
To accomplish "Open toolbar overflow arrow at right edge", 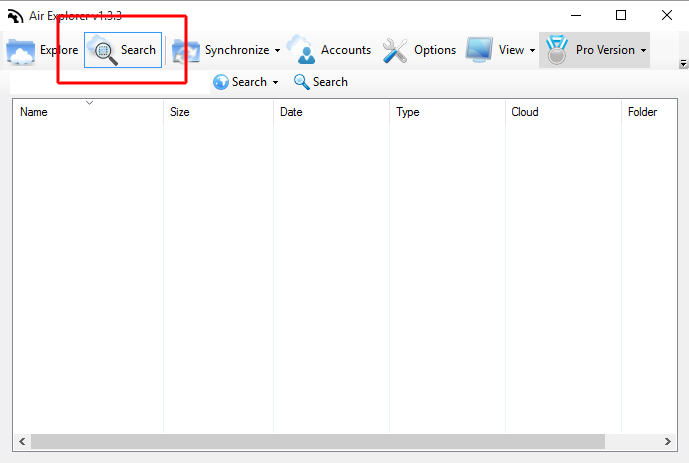I will (683, 64).
